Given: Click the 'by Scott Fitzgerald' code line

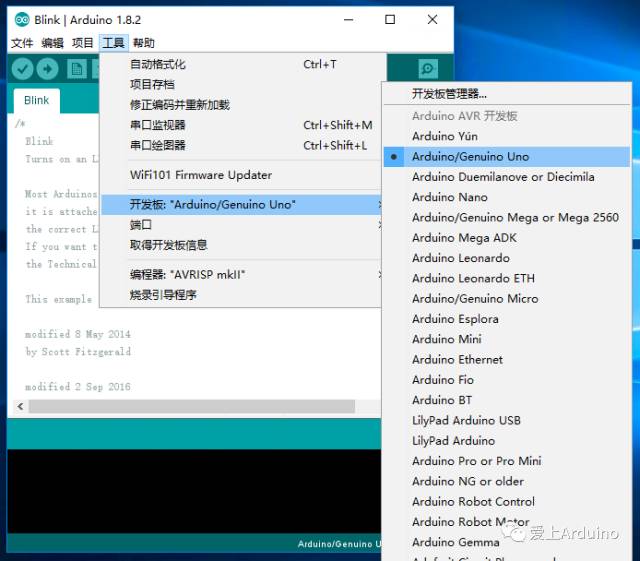Looking at the screenshot, I should [78, 352].
